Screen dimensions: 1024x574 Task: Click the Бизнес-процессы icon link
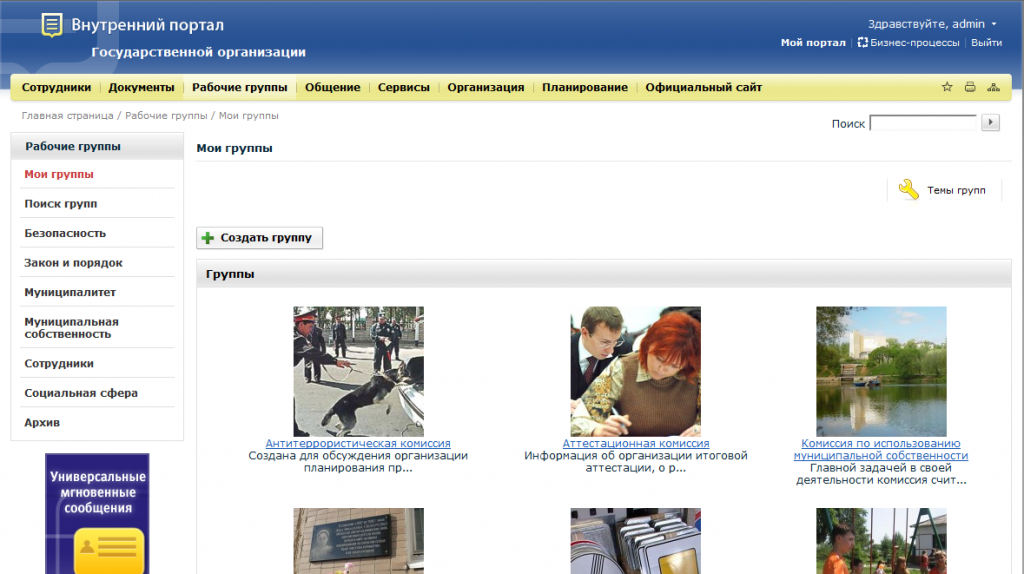863,43
